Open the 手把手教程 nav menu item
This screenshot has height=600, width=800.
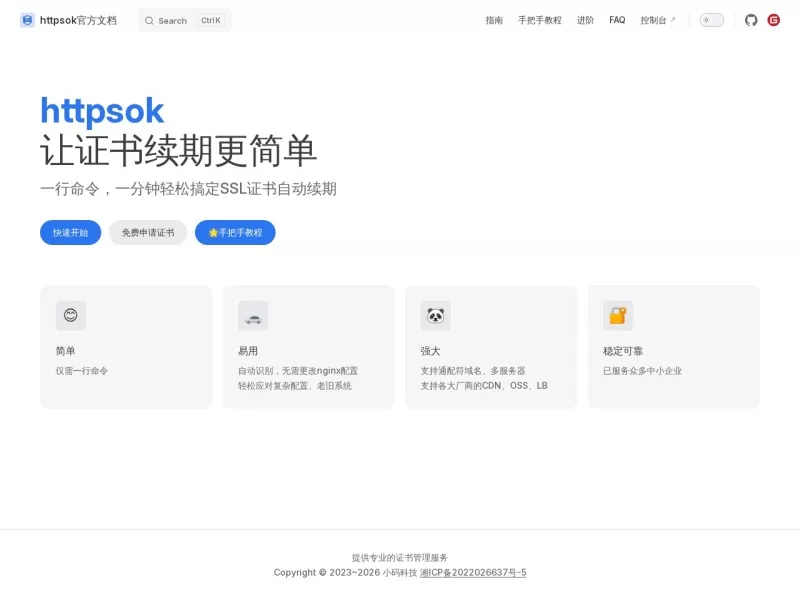[540, 20]
